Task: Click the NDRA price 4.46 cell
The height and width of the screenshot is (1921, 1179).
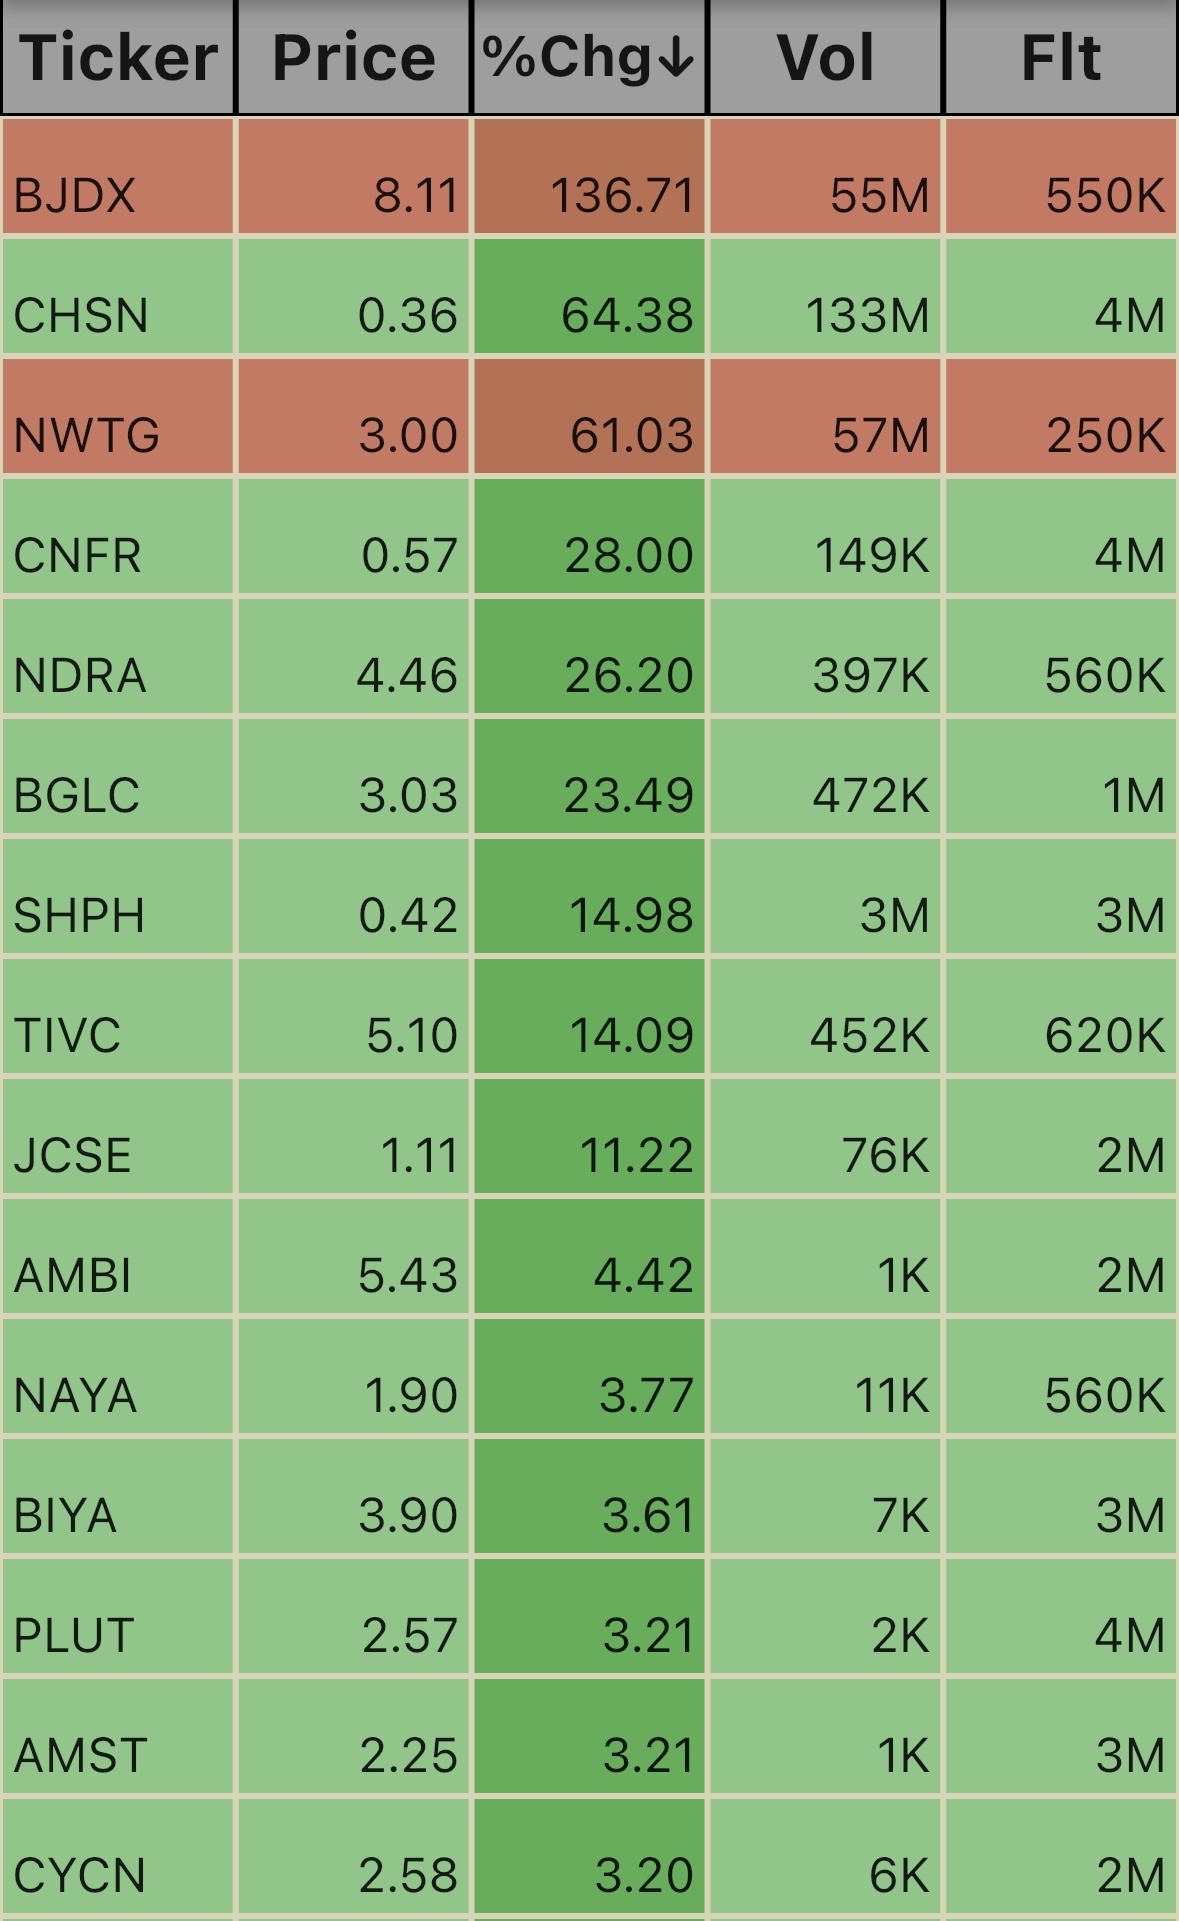Action: point(354,656)
